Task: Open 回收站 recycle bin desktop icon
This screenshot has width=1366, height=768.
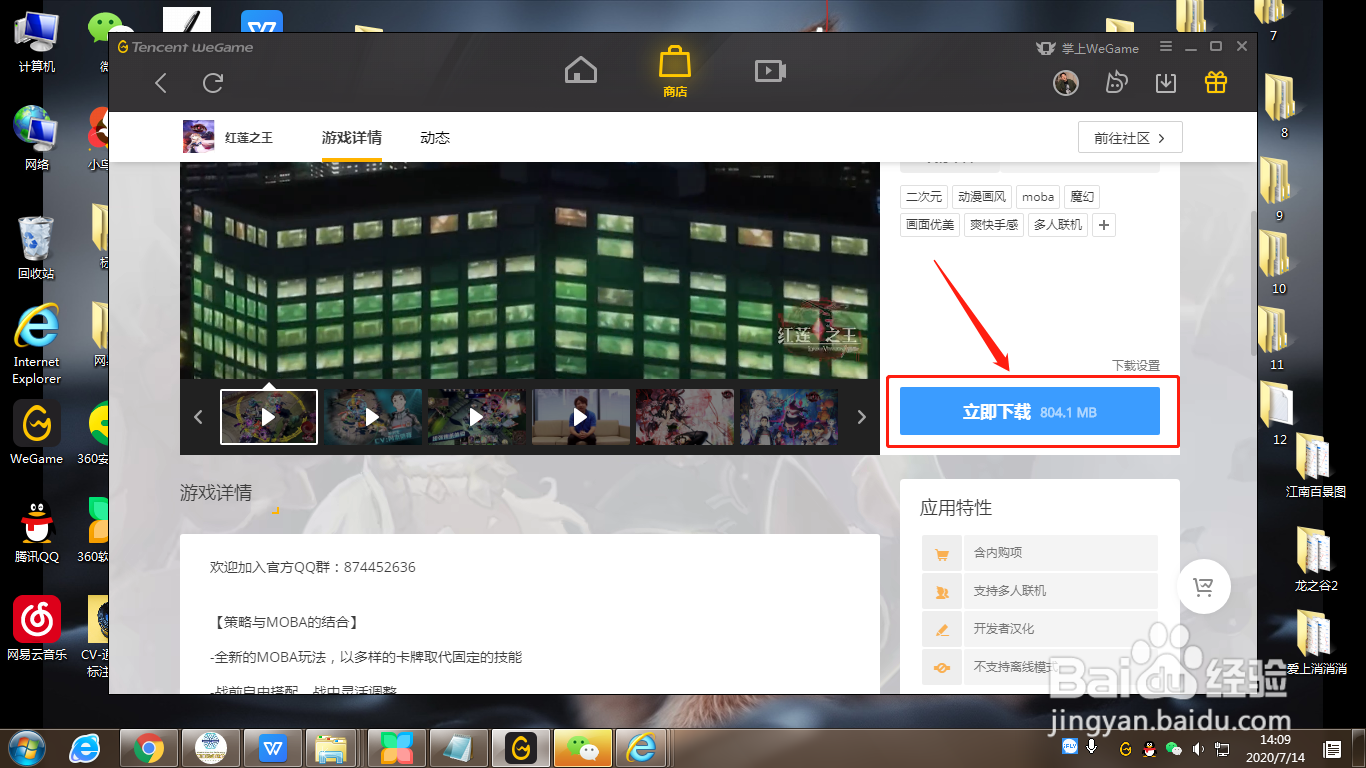Action: click(36, 248)
